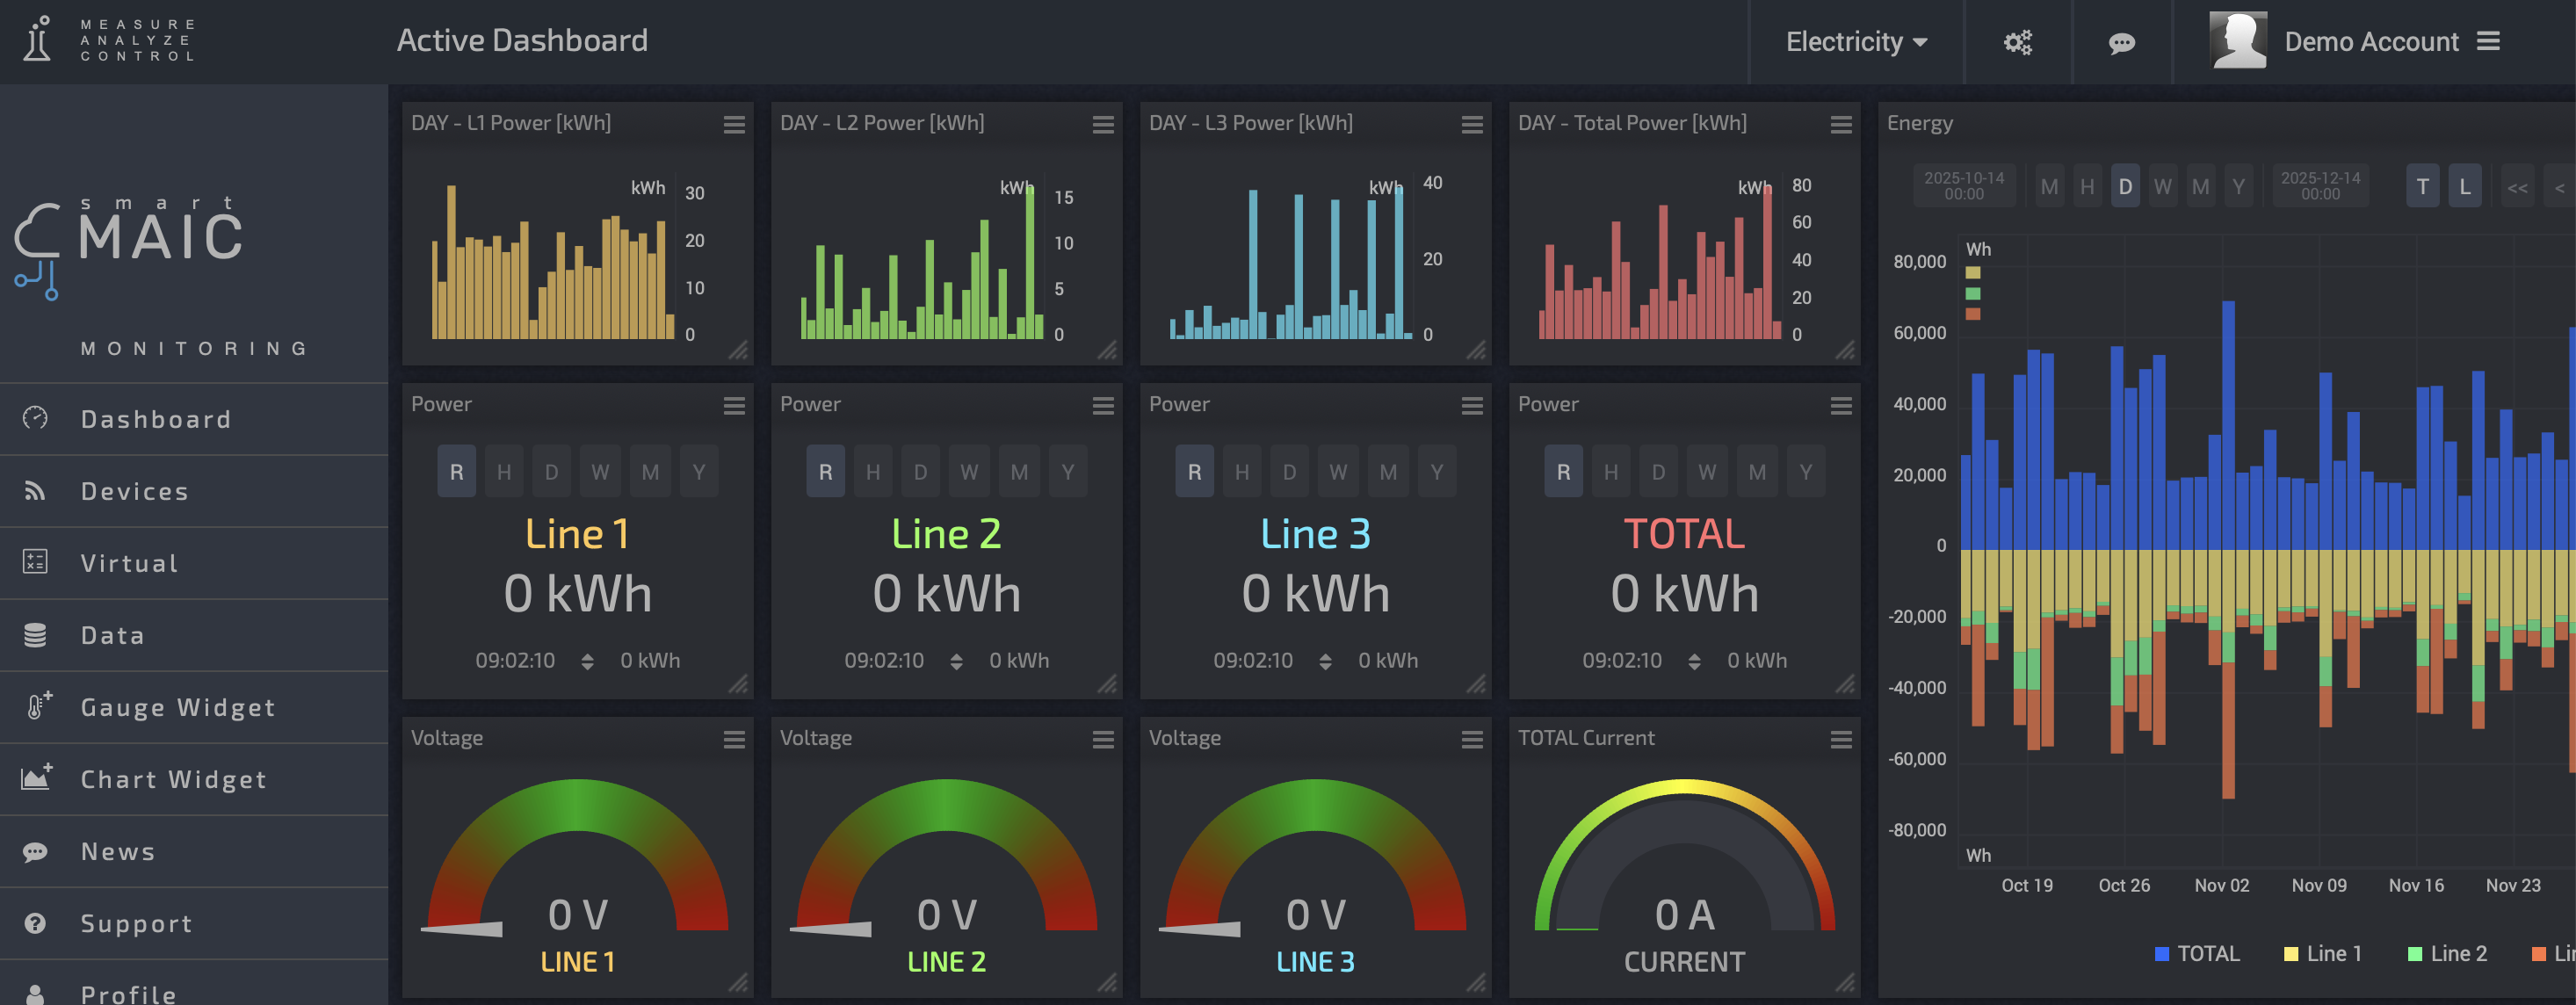This screenshot has width=2576, height=1005.
Task: Click the << previous range button
Action: (2516, 187)
